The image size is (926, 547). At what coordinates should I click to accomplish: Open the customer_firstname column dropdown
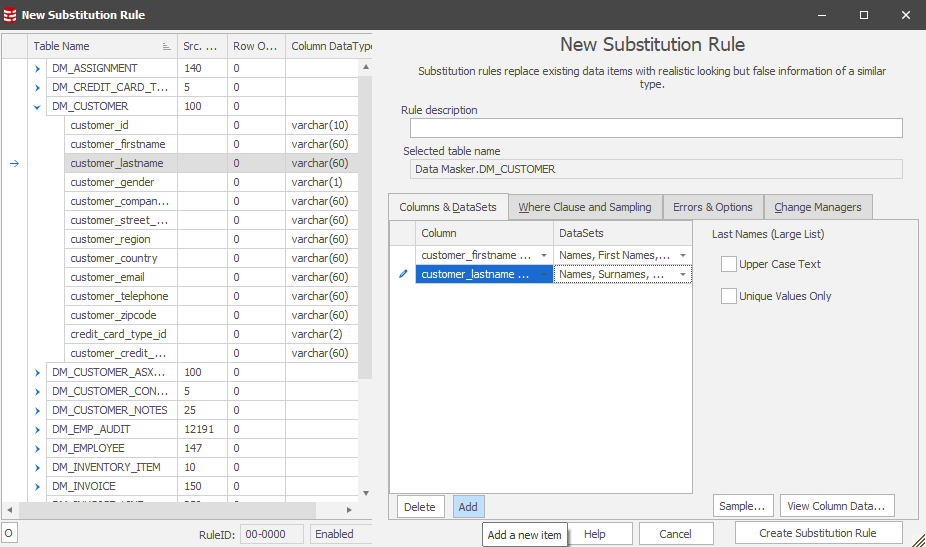[x=544, y=256]
